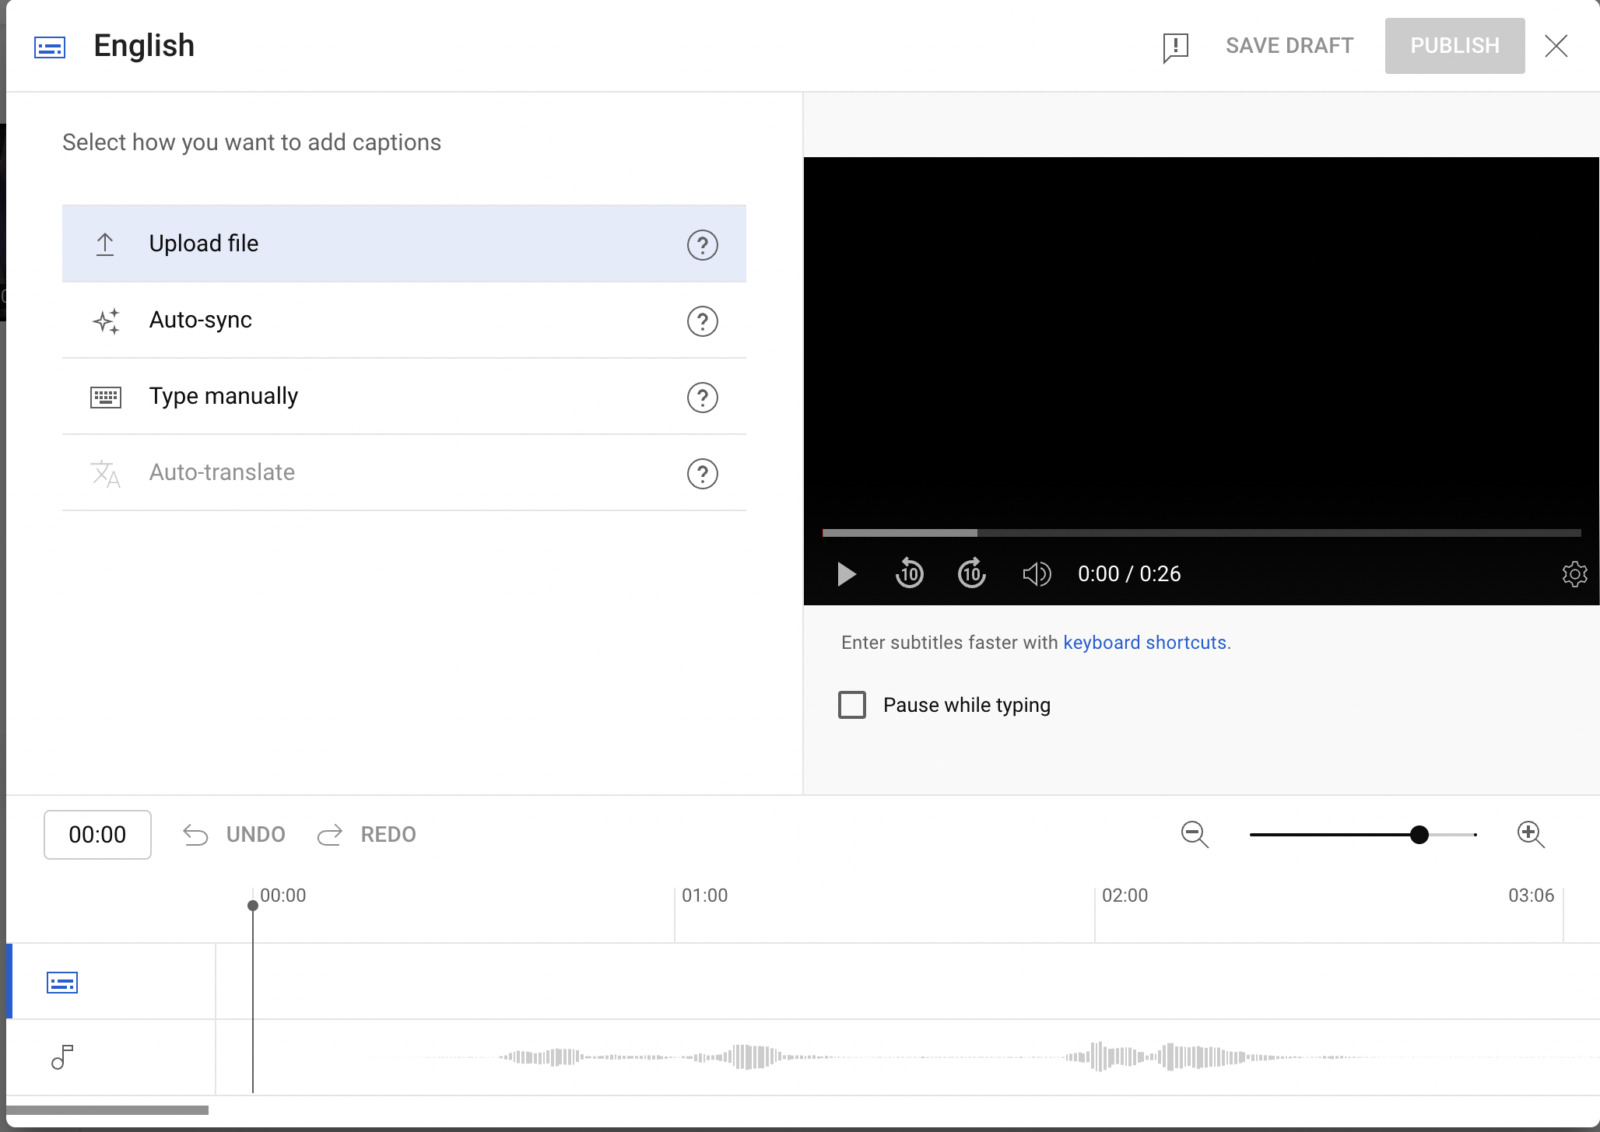
Task: Open help for Upload file option
Action: [702, 245]
